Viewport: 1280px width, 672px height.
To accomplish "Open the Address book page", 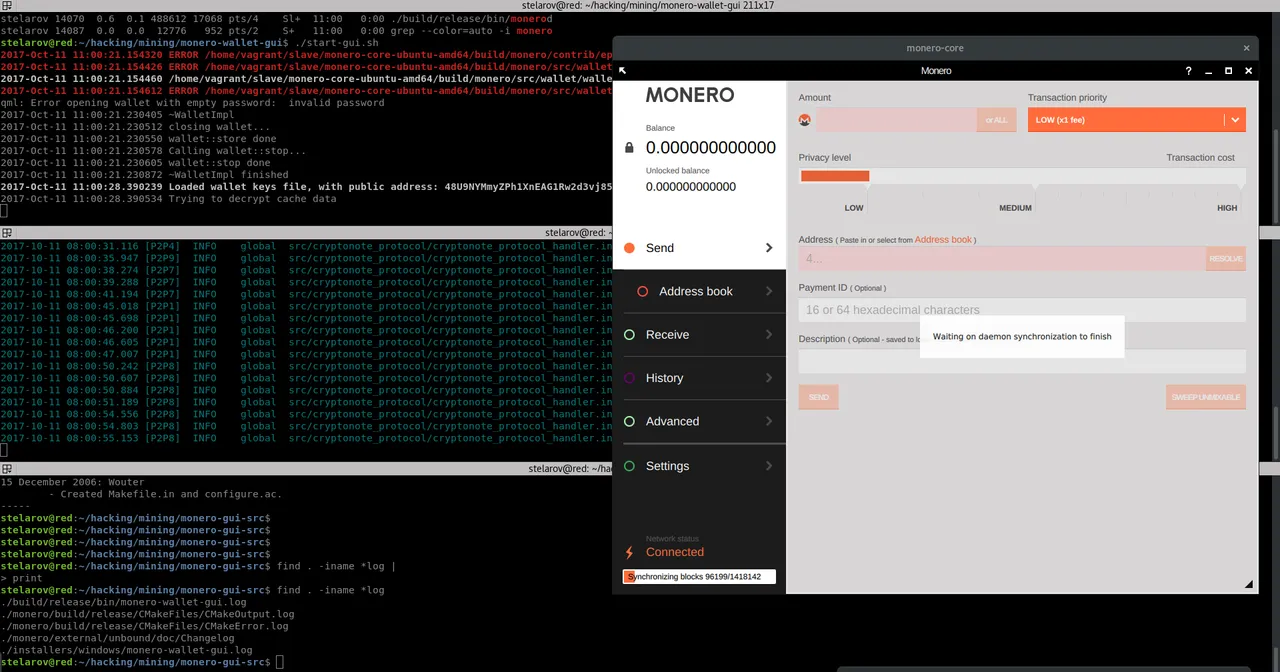I will tap(699, 291).
